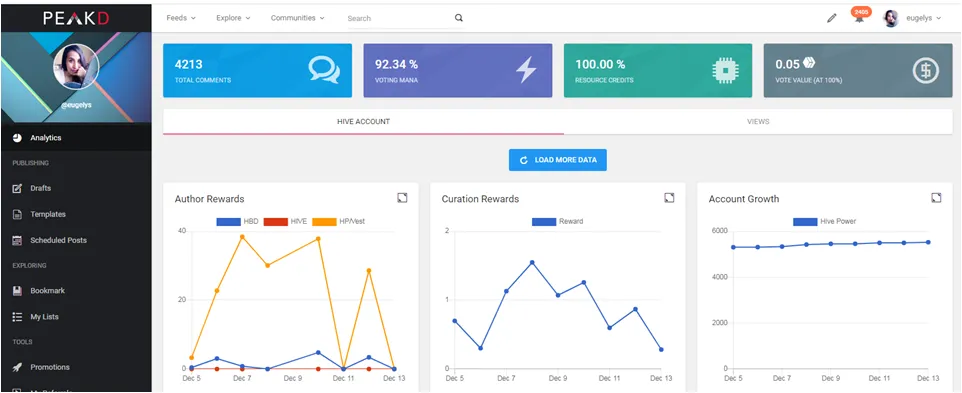Click the Author Rewards title

coord(209,199)
